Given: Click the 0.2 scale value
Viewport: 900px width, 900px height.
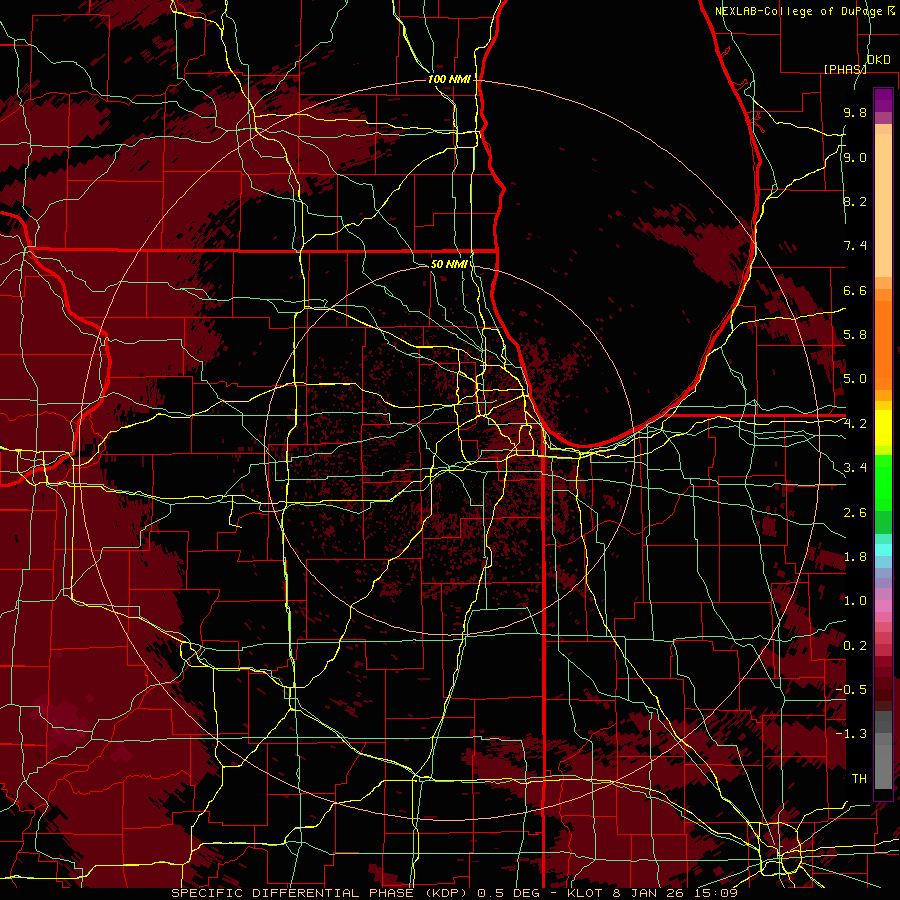Looking at the screenshot, I should [855, 646].
